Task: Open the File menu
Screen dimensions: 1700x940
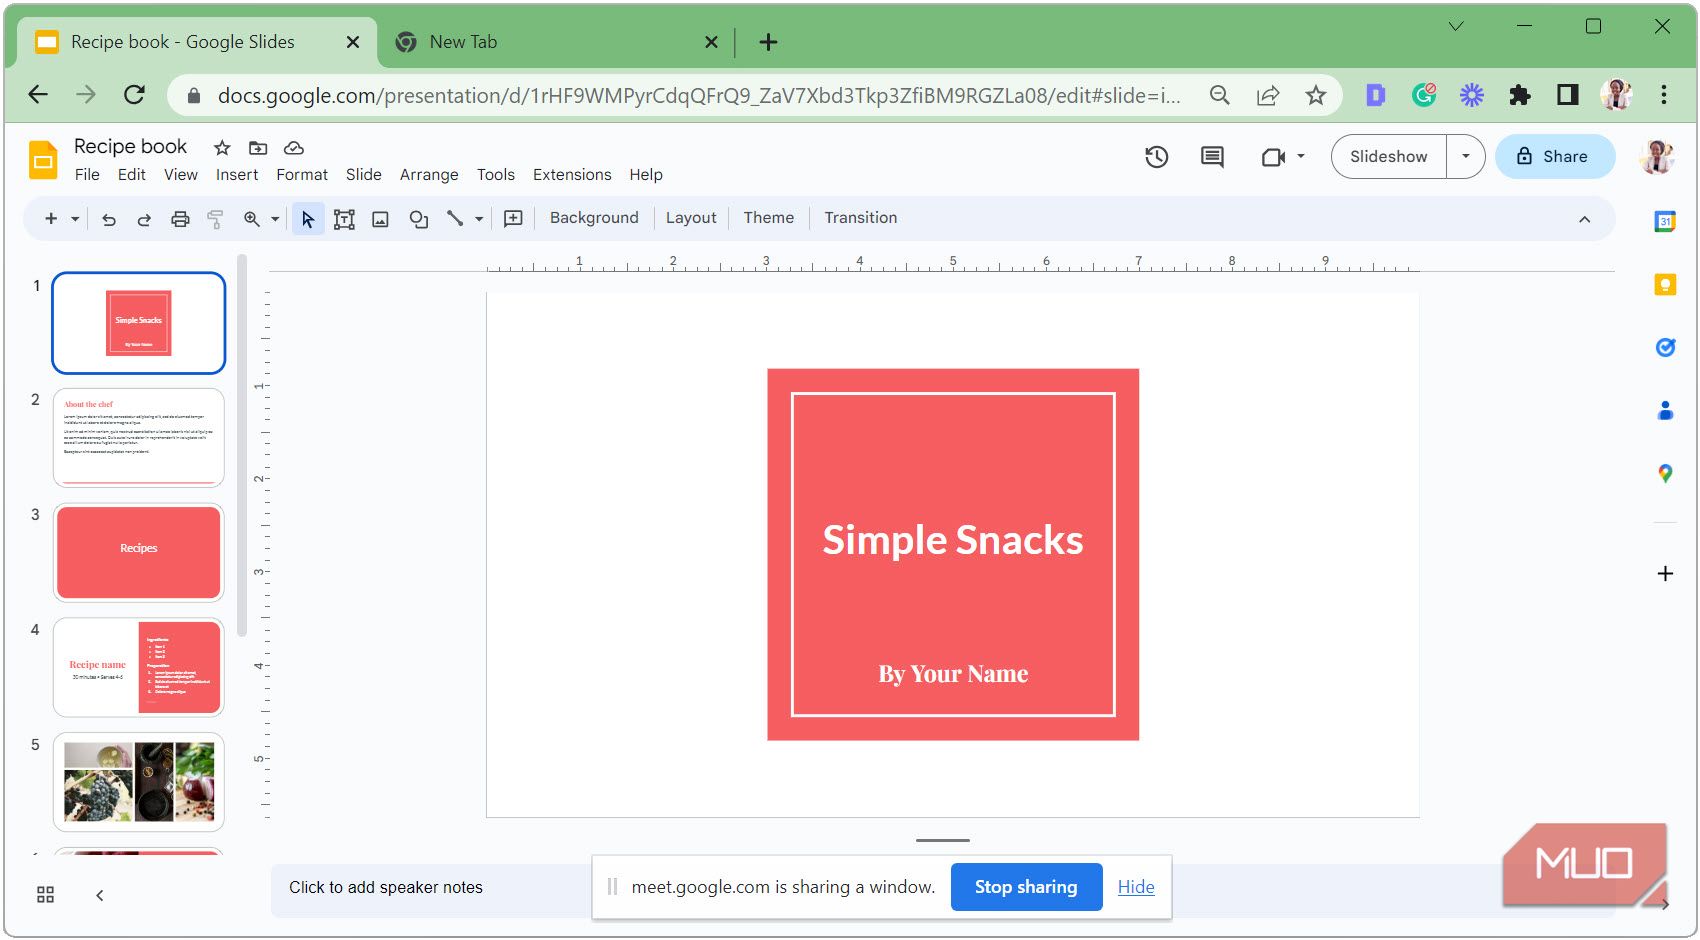Action: (87, 175)
